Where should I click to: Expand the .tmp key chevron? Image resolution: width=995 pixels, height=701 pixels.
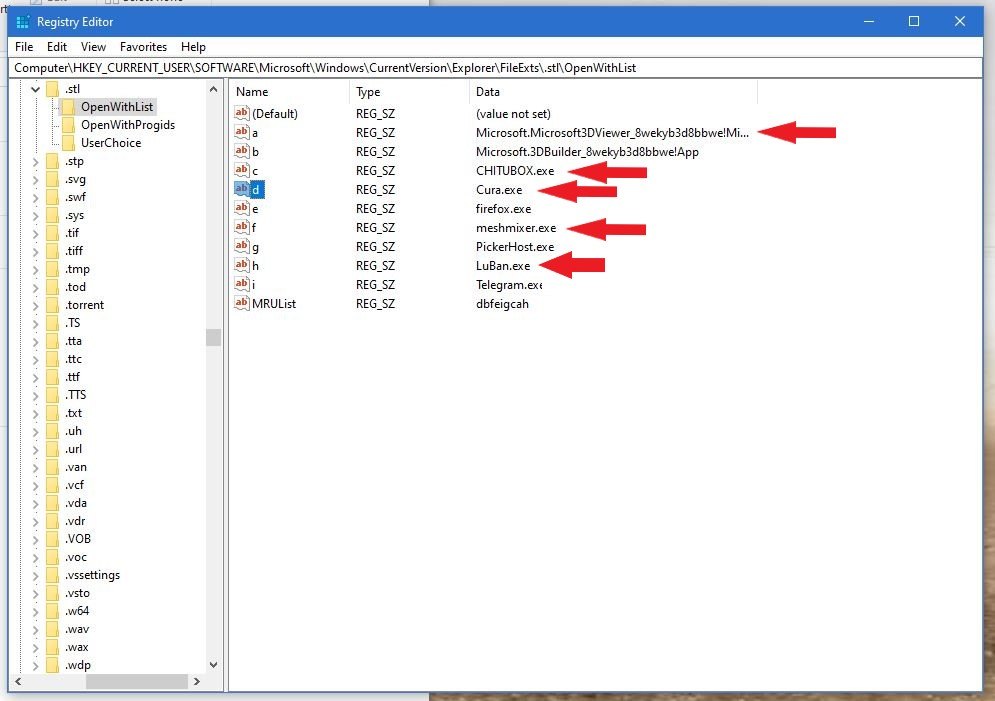[x=36, y=270]
